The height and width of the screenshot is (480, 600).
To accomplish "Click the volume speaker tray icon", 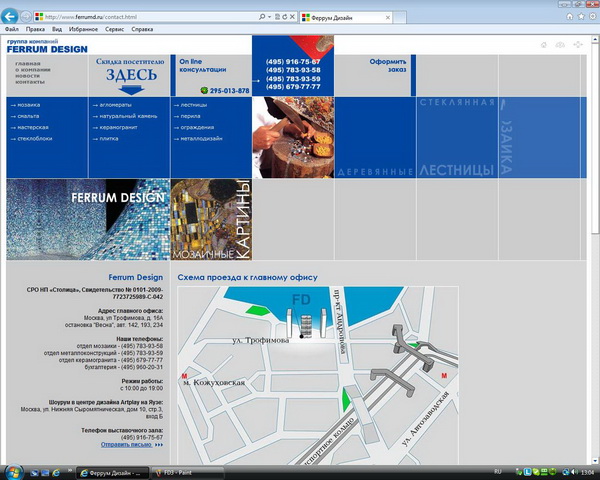I will coord(574,472).
